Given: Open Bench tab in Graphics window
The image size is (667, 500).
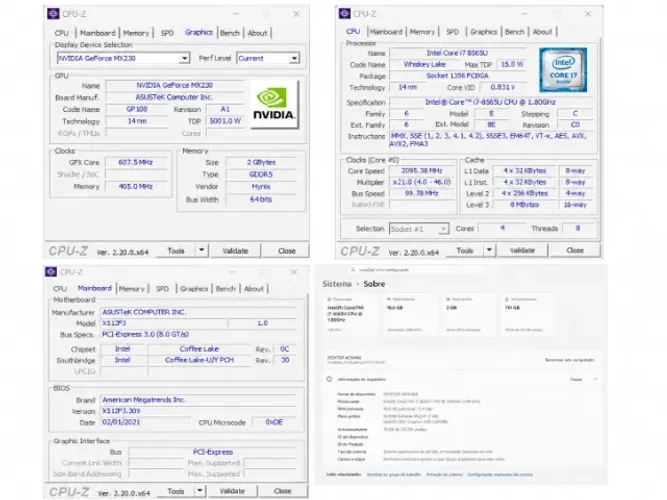Looking at the screenshot, I should (x=230, y=33).
